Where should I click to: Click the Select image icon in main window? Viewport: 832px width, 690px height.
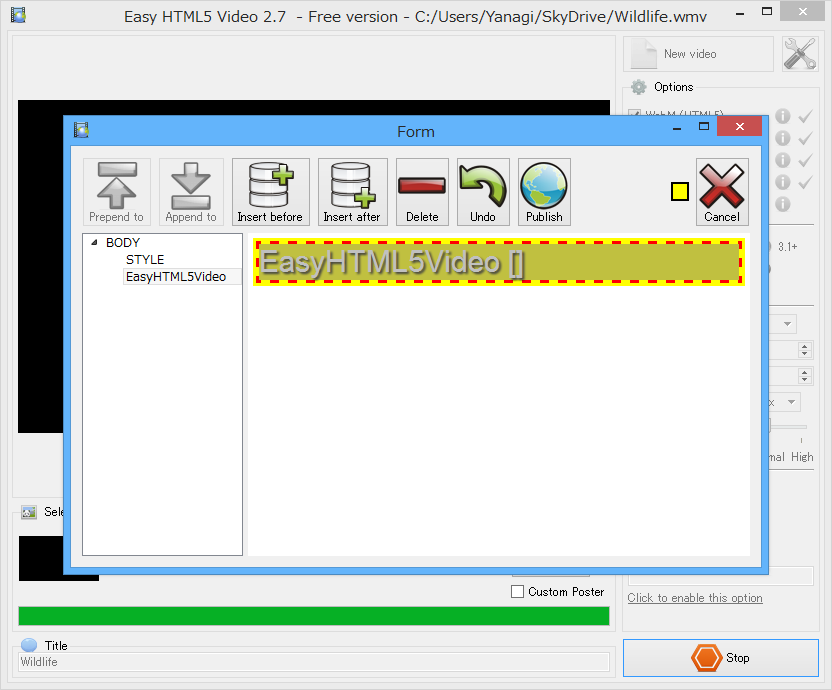pyautogui.click(x=29, y=512)
